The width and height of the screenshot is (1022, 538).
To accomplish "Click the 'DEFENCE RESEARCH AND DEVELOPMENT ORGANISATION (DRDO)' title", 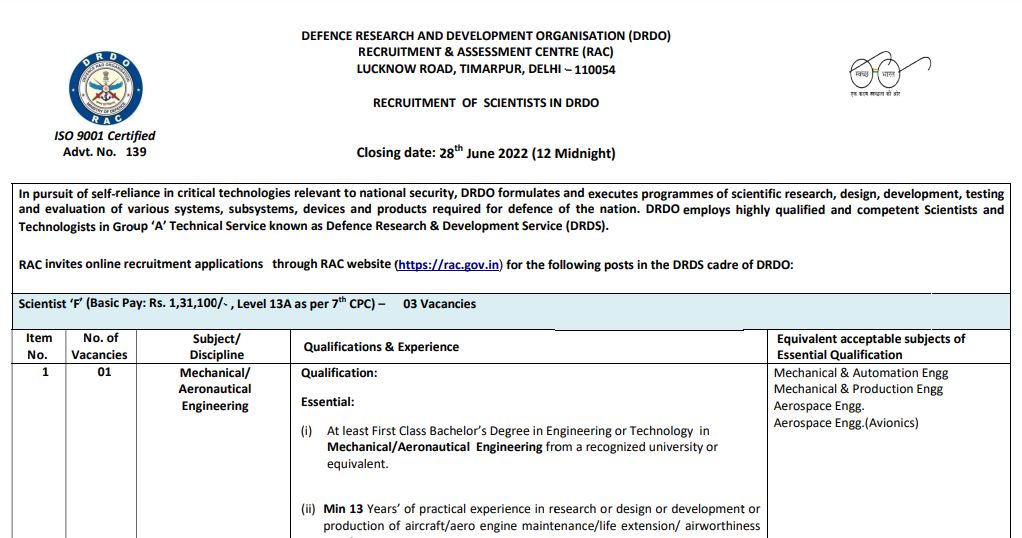I will 486,36.
